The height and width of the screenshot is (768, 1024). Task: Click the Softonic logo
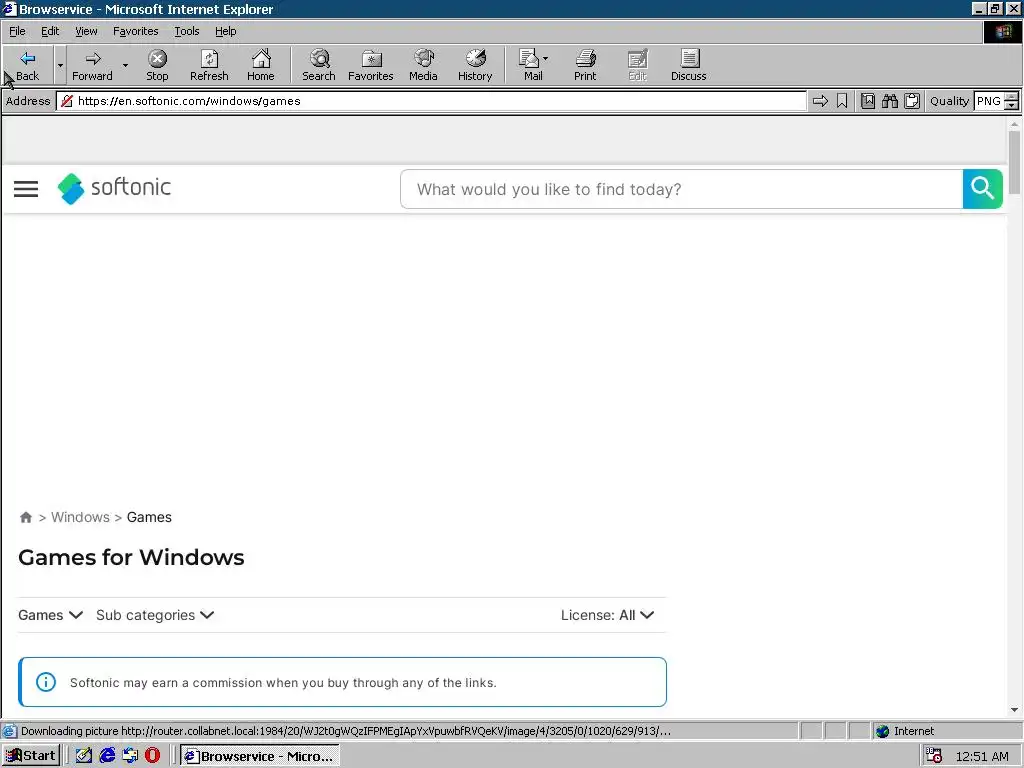(114, 188)
